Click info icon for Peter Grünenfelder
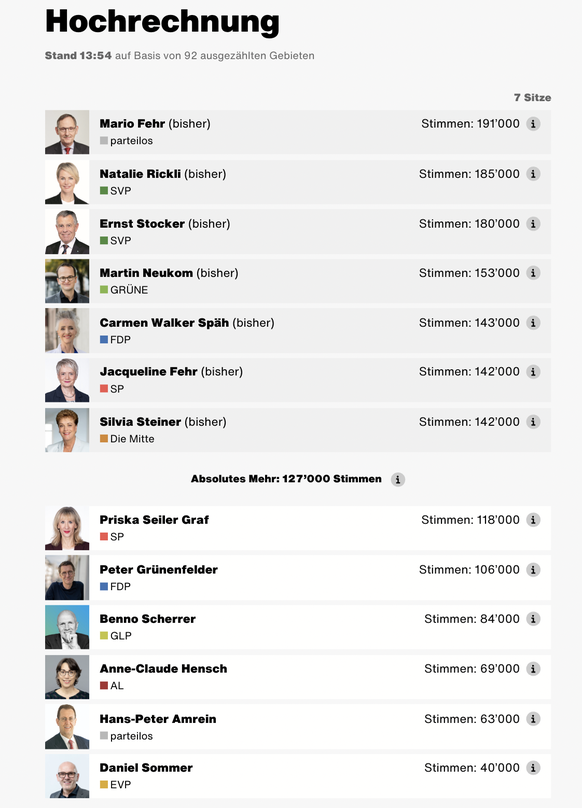The image size is (582, 808). coord(533,570)
